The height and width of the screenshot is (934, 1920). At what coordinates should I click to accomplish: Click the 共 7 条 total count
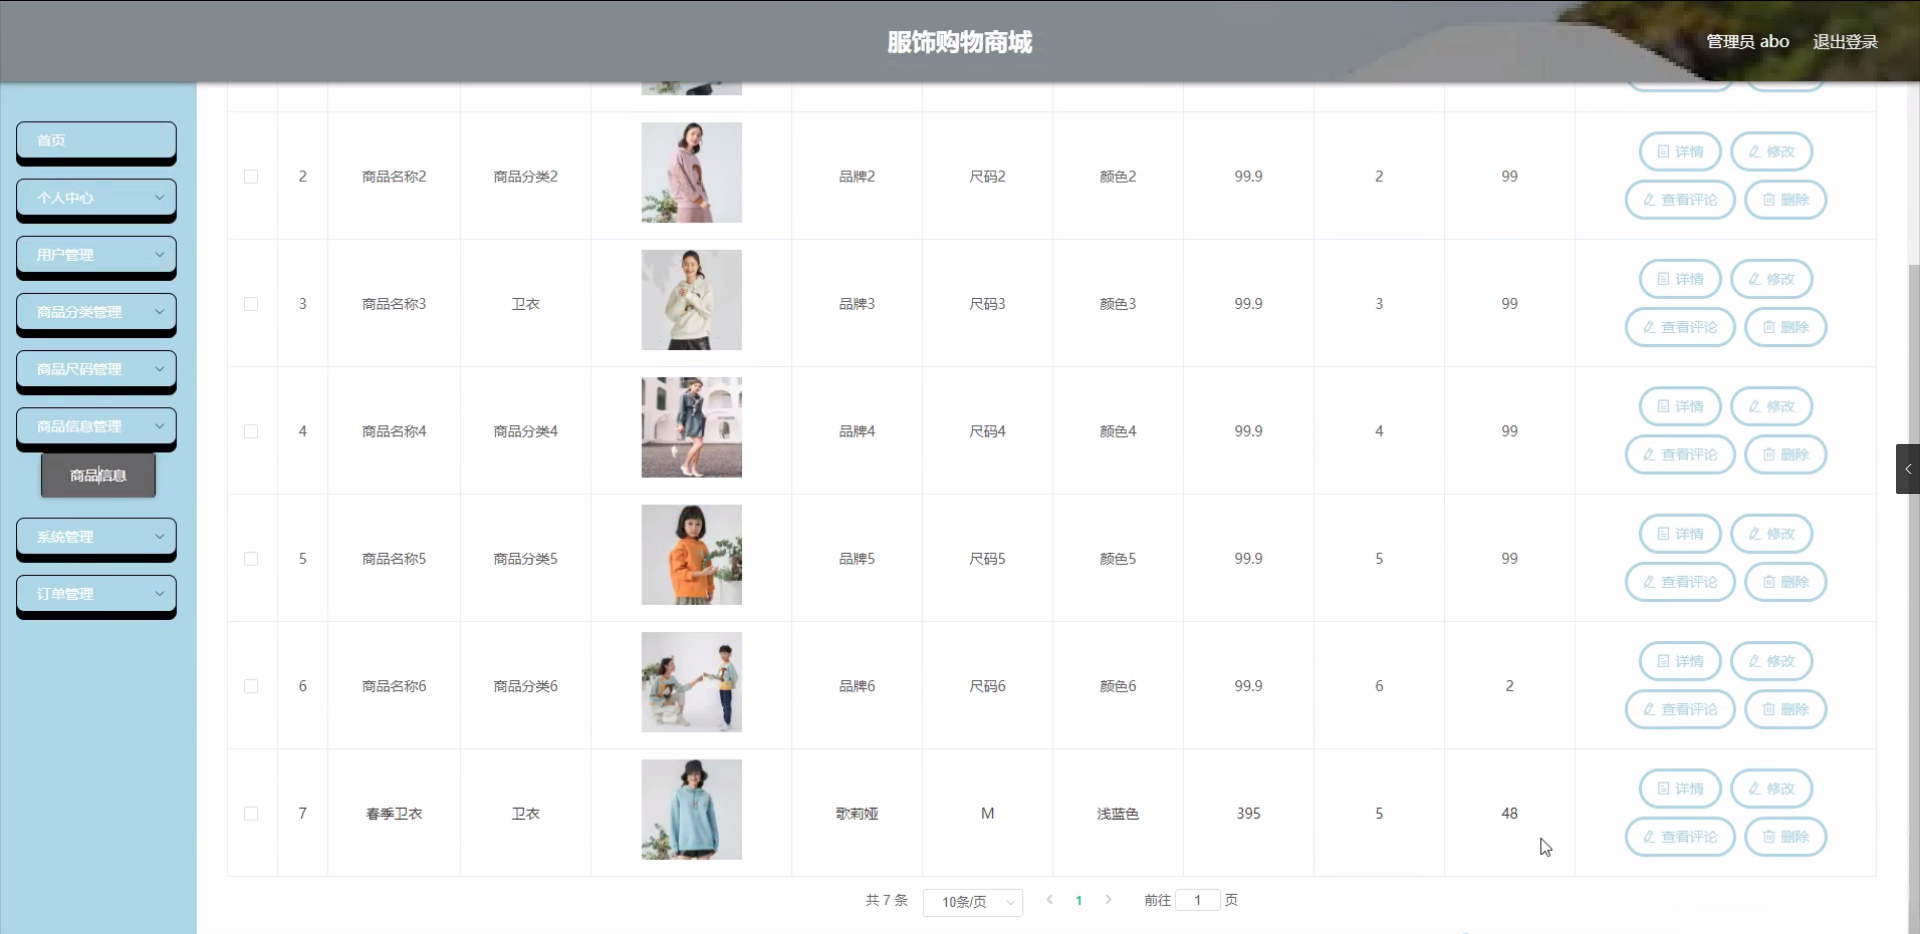point(886,900)
